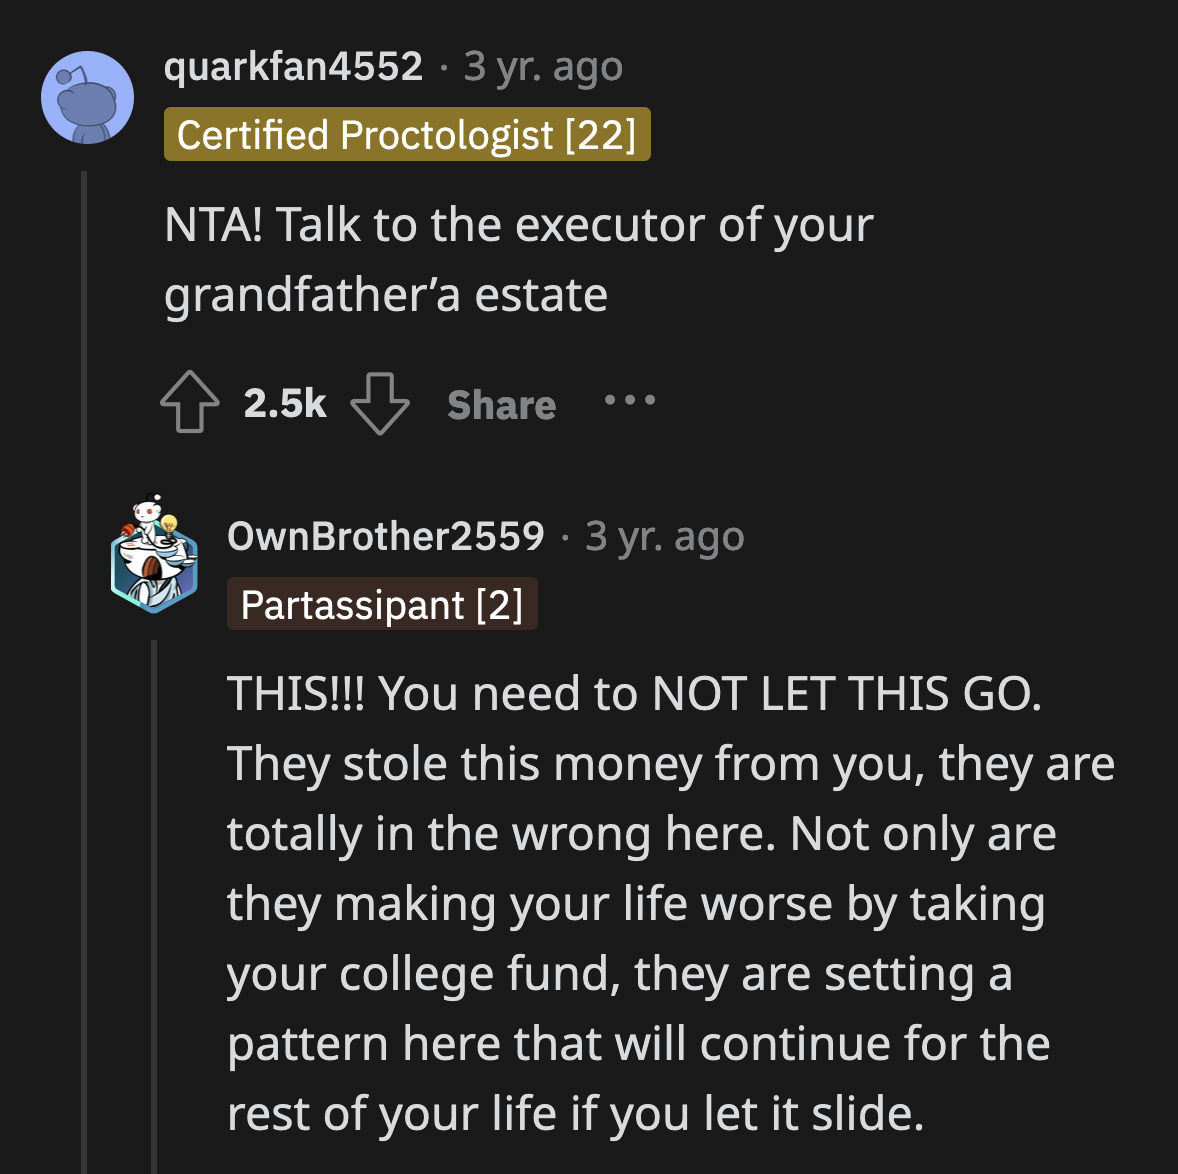Image resolution: width=1178 pixels, height=1174 pixels.
Task: Click the upvote arrow on quarkfan4552's comment
Action: 190,403
